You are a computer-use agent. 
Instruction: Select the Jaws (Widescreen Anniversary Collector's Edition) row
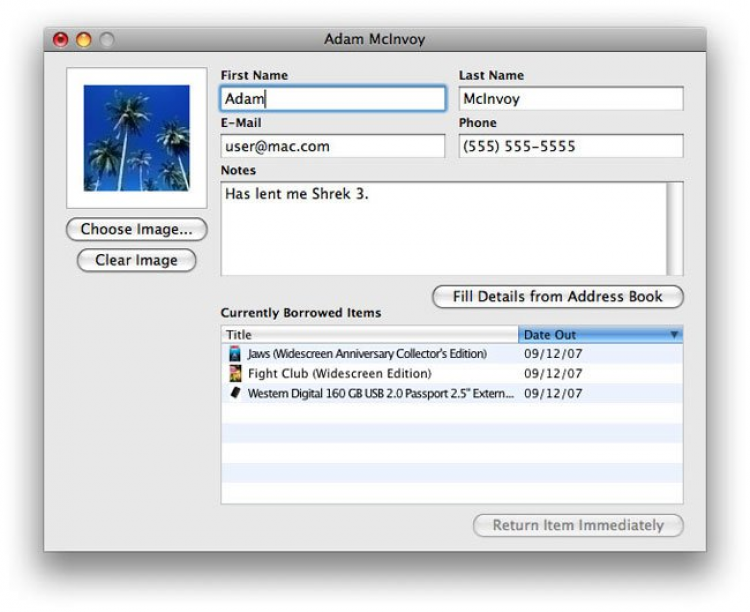pyautogui.click(x=452, y=354)
